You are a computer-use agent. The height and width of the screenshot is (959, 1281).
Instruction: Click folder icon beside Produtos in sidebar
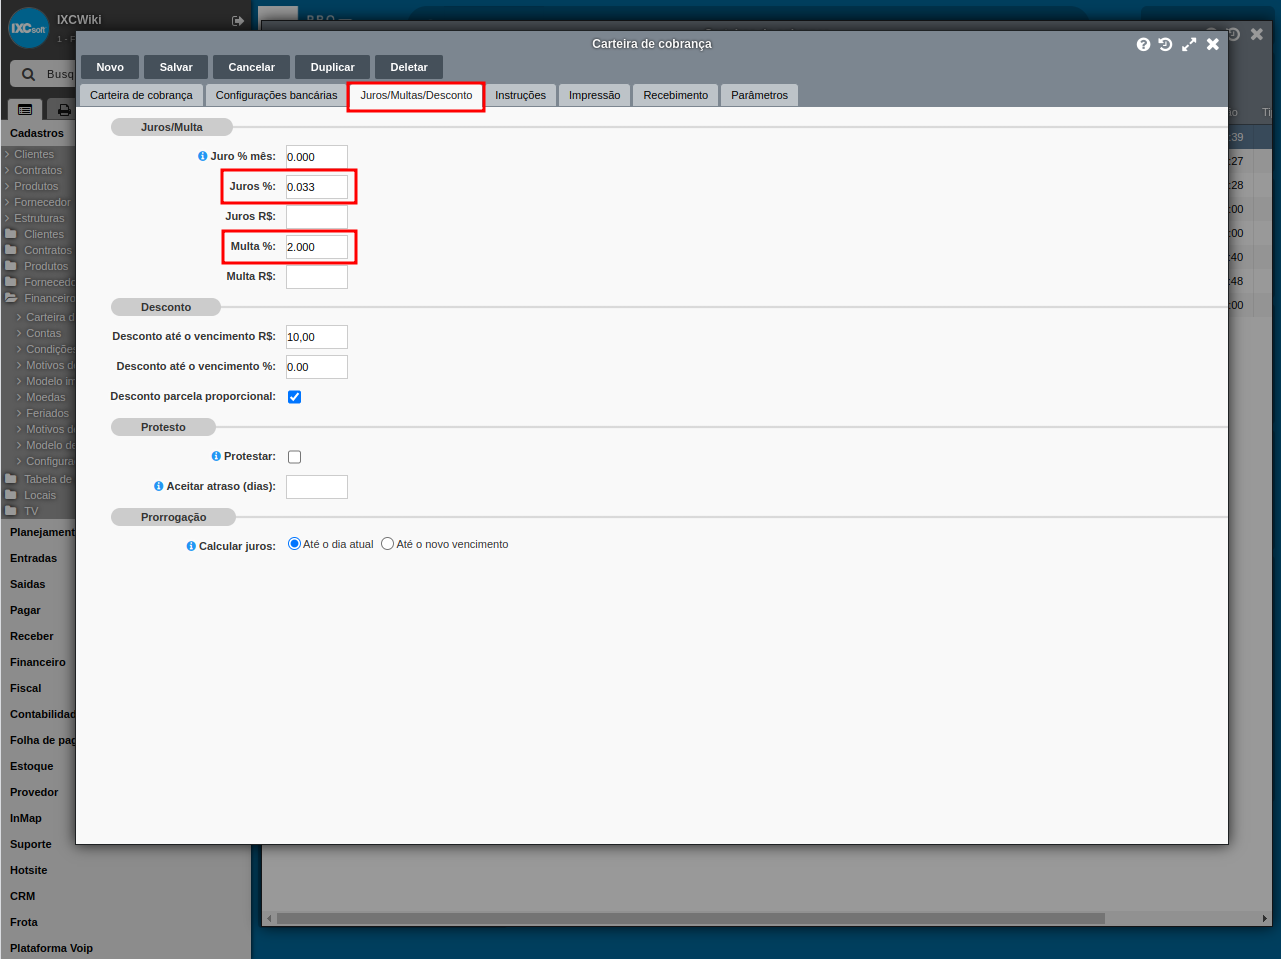pos(11,266)
